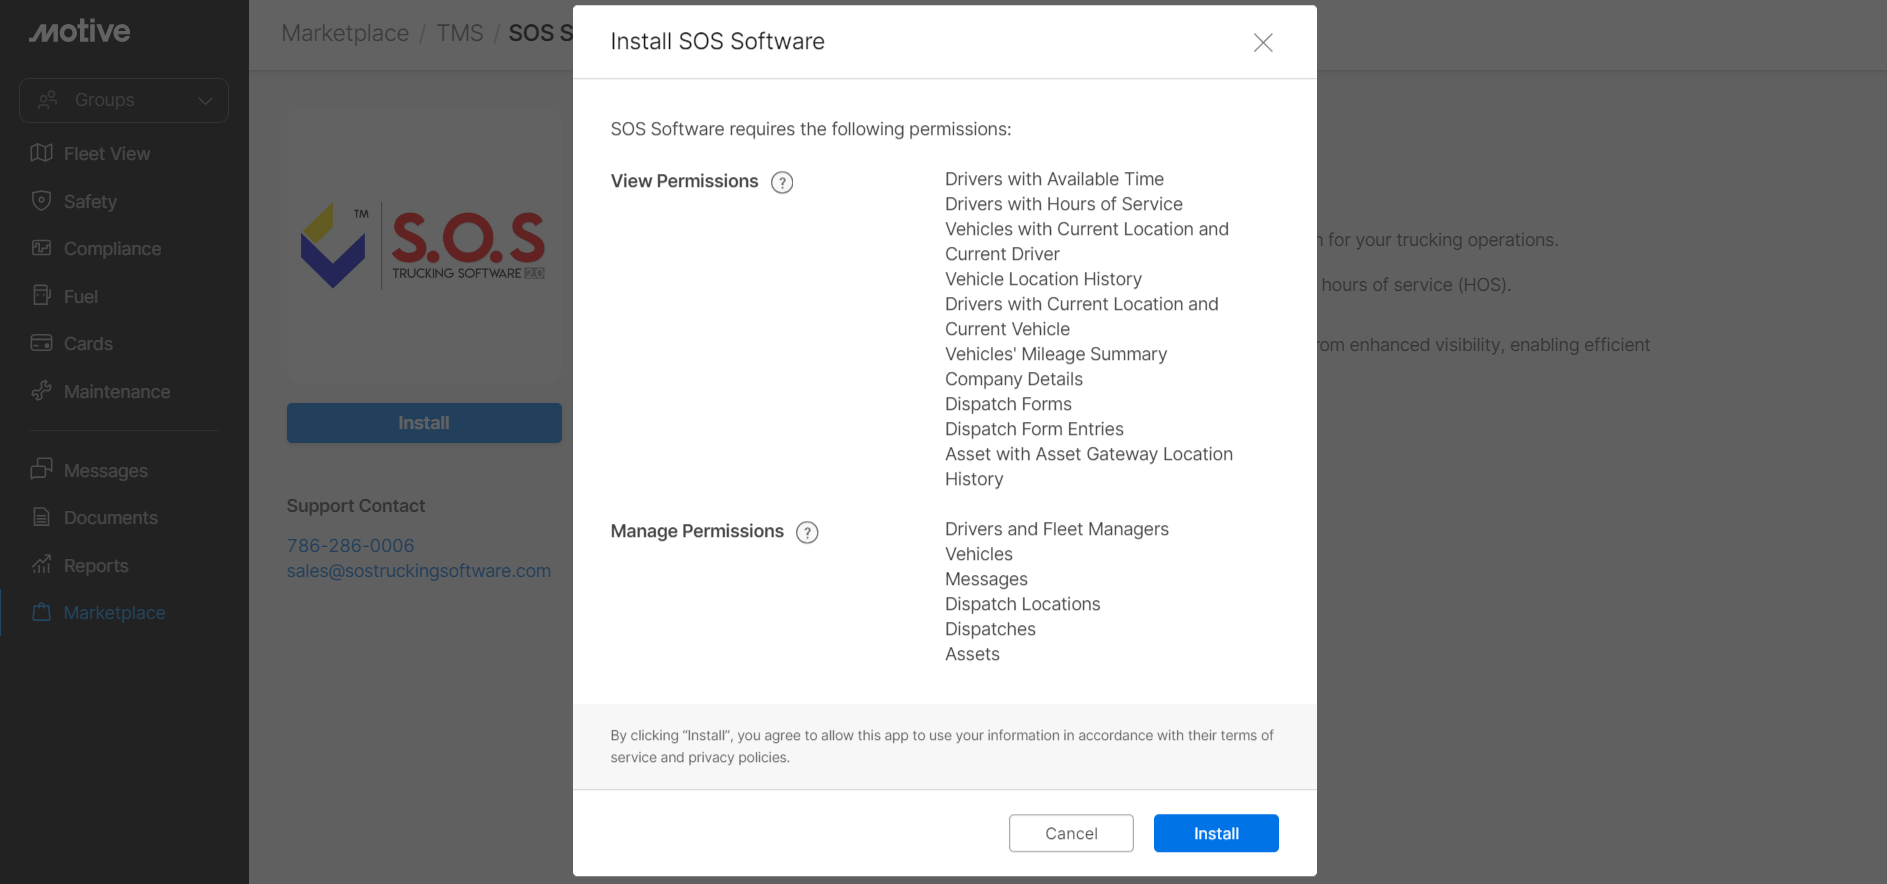Cancel the installation dialog
This screenshot has height=884, width=1887.
click(x=1071, y=833)
